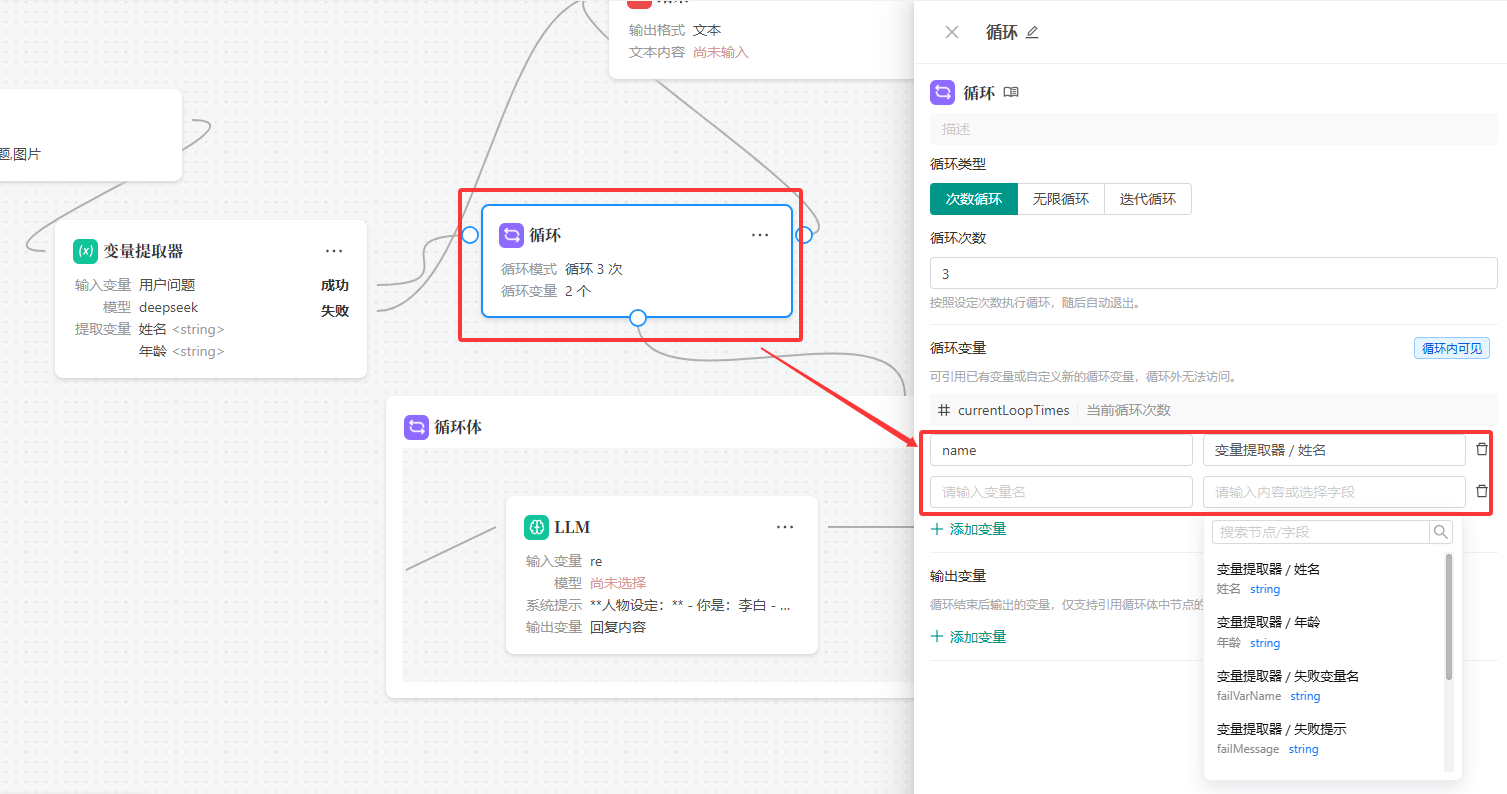Add a loop variable under 循环变量
This screenshot has width=1507, height=794.
click(969, 529)
